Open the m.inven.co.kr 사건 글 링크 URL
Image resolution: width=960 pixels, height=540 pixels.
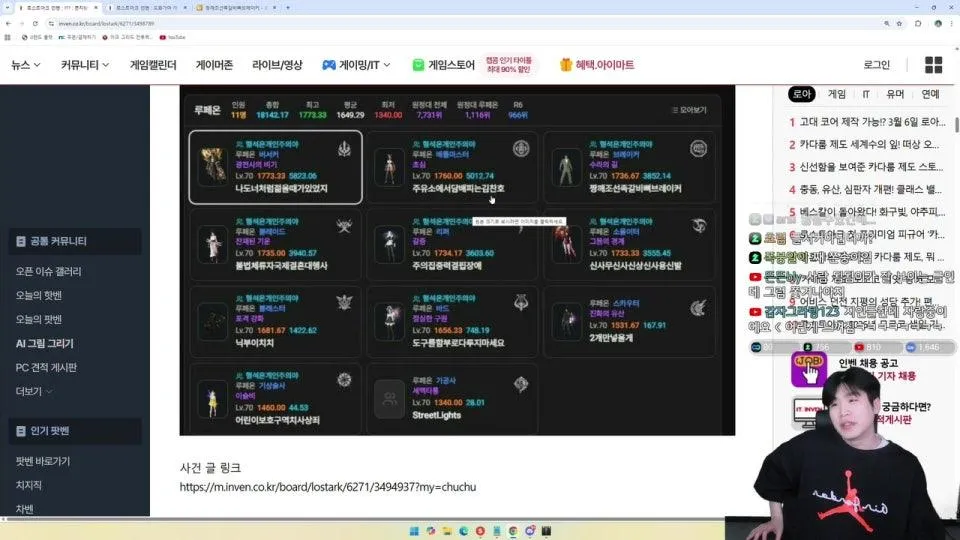pos(328,487)
